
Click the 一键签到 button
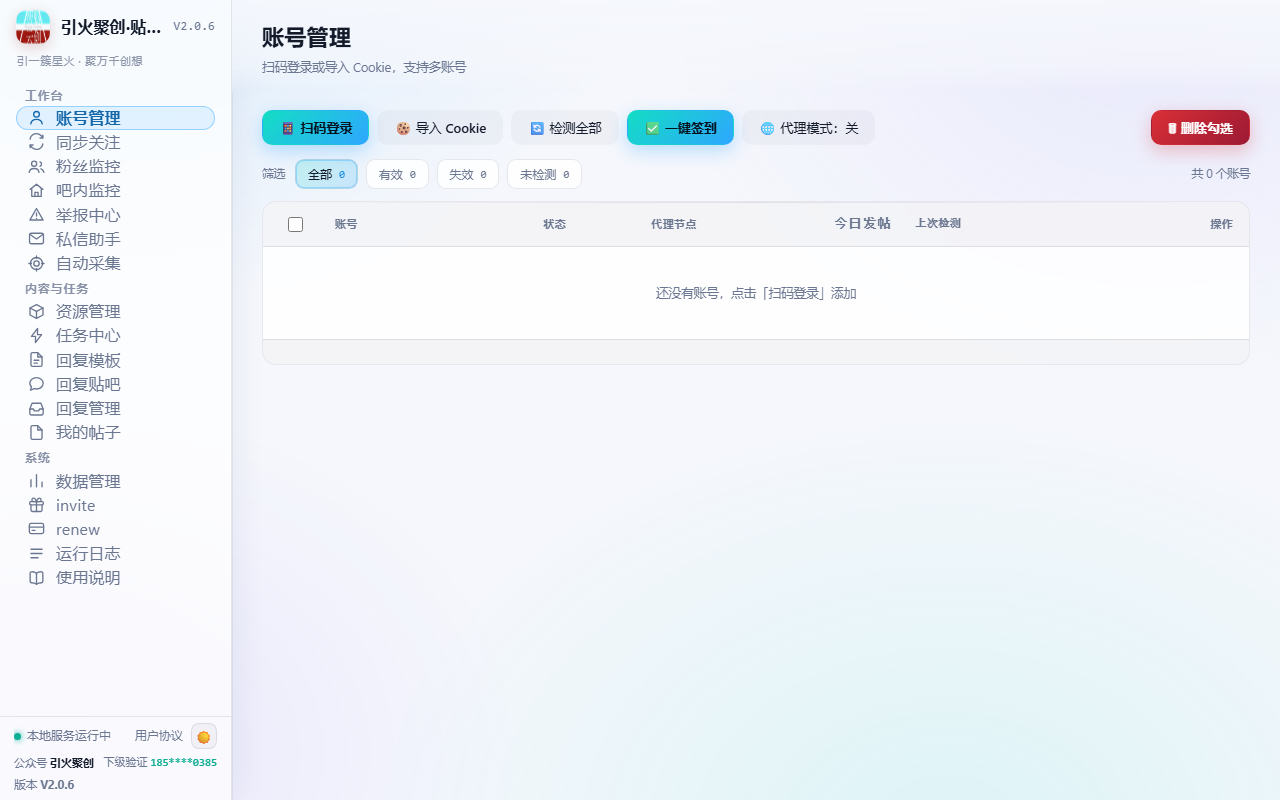[x=680, y=128]
